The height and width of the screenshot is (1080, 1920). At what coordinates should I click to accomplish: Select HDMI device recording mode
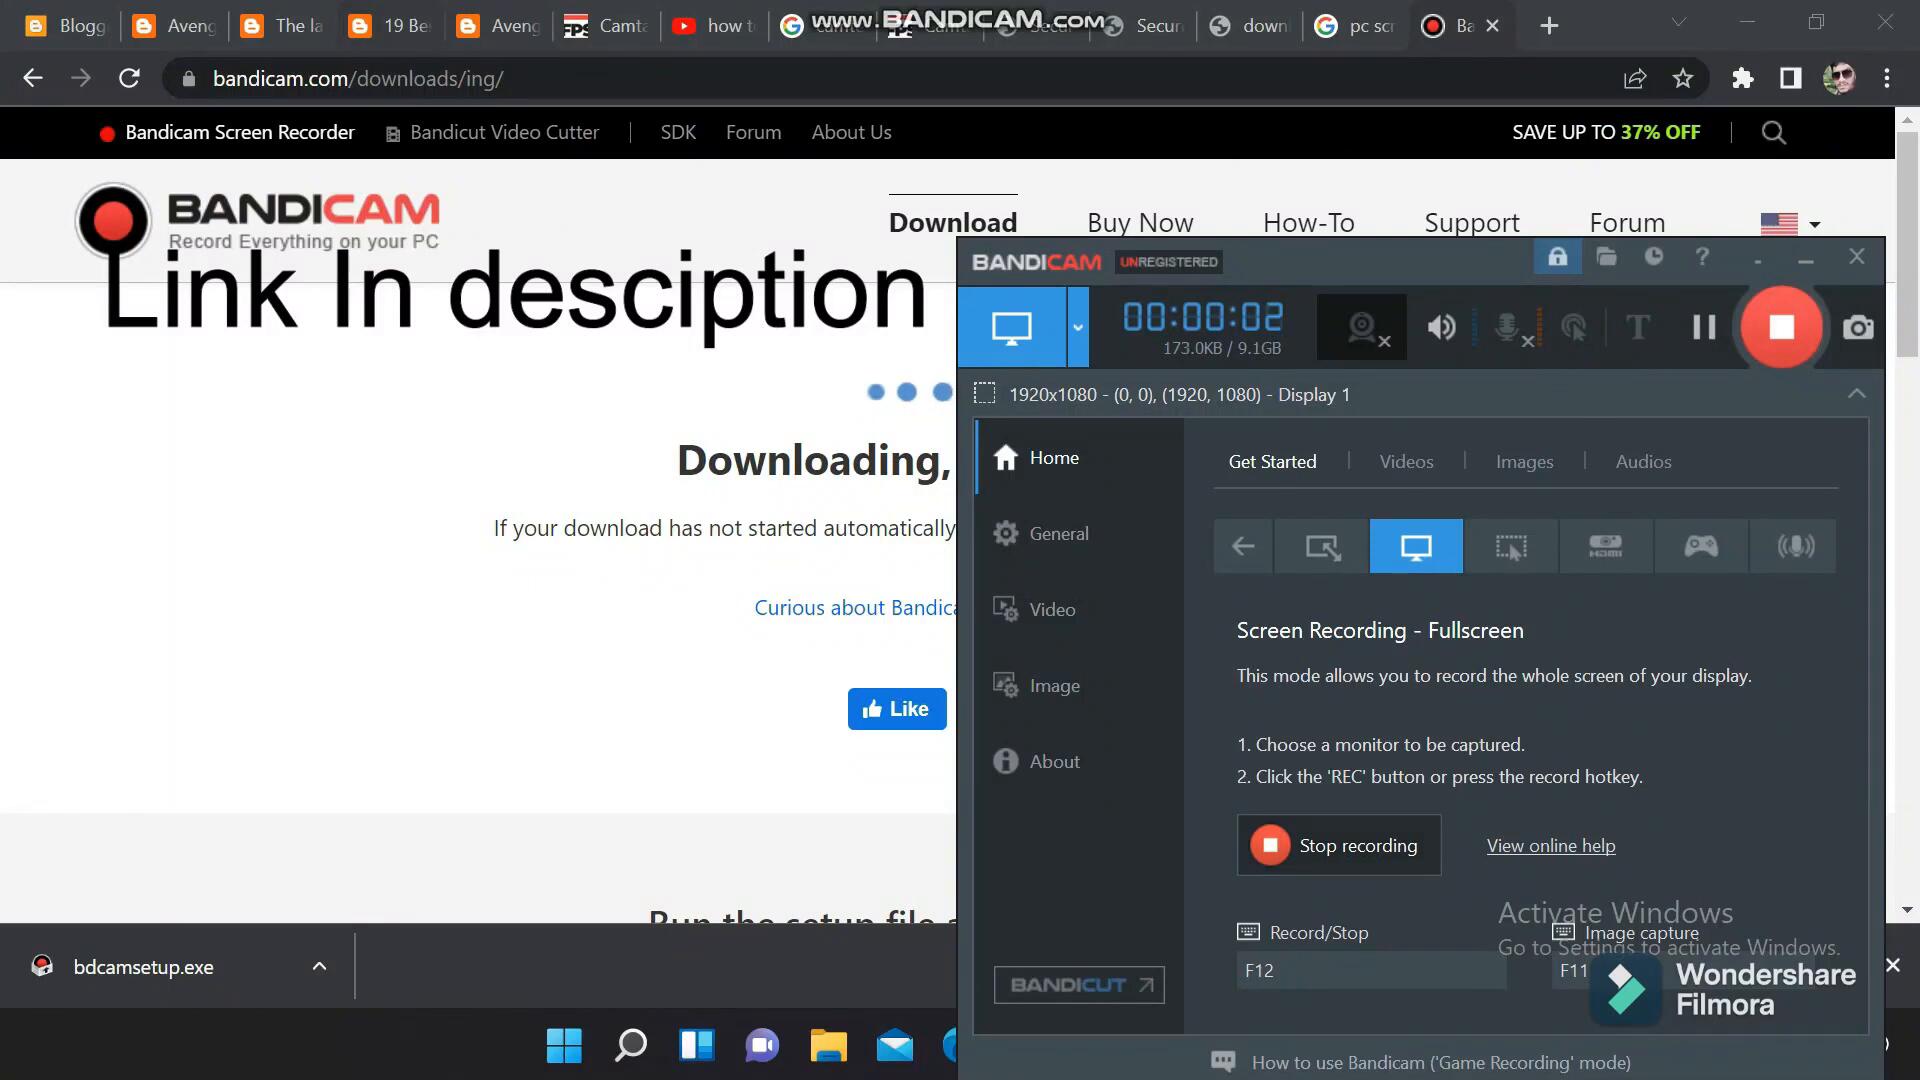1605,546
